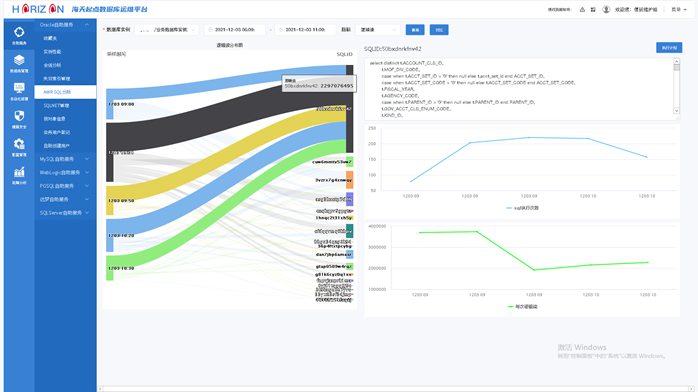Click the gtap0509w4rqz SQLID label
Screen dimensions: 698x392
(x=333, y=267)
